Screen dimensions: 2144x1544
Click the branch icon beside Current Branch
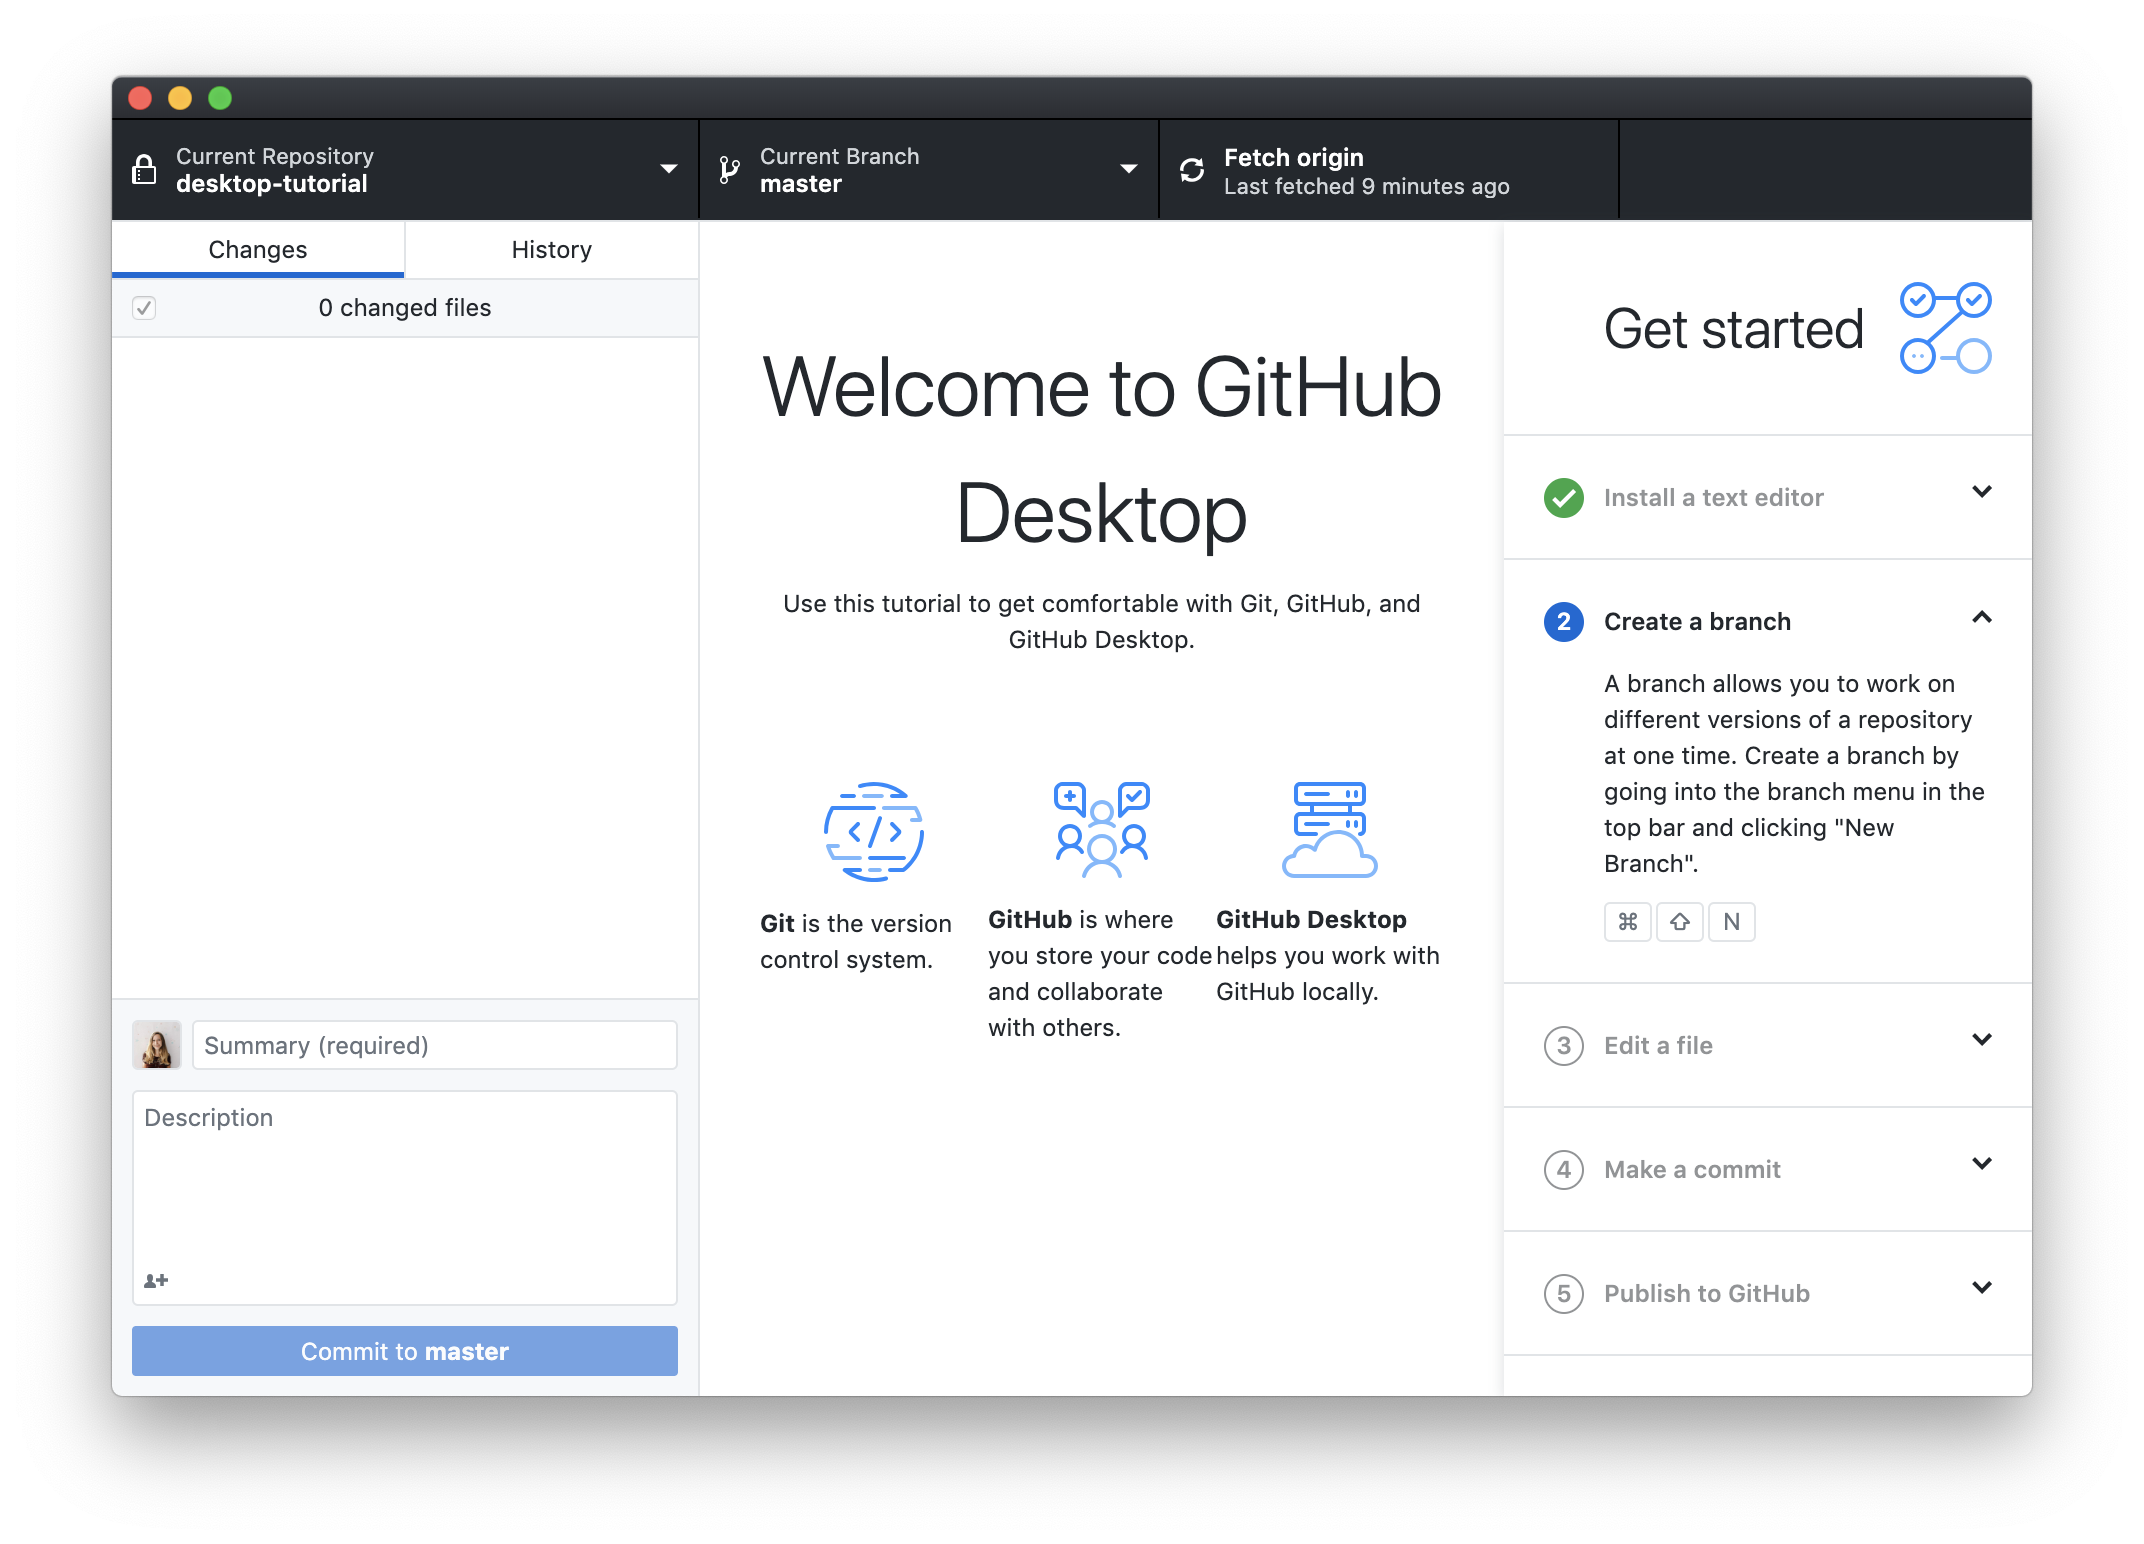coord(730,170)
